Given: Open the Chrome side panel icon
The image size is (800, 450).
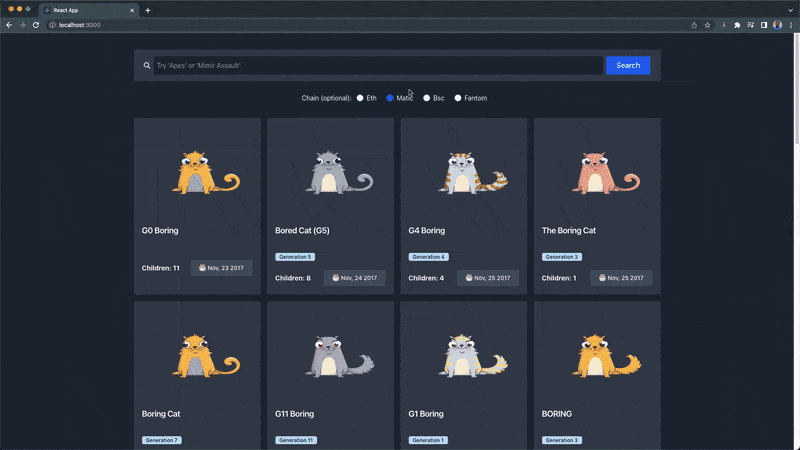Looking at the screenshot, I should coord(764,25).
